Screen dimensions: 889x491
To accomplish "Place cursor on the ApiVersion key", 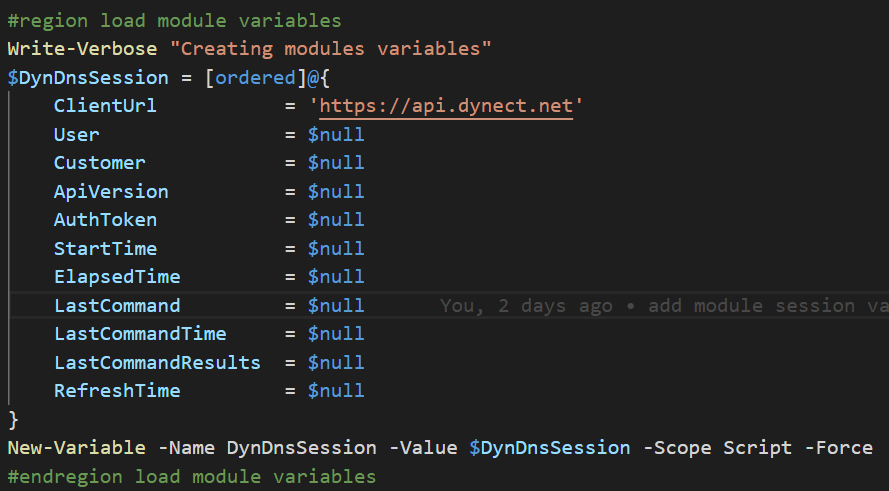I will [x=111, y=191].
